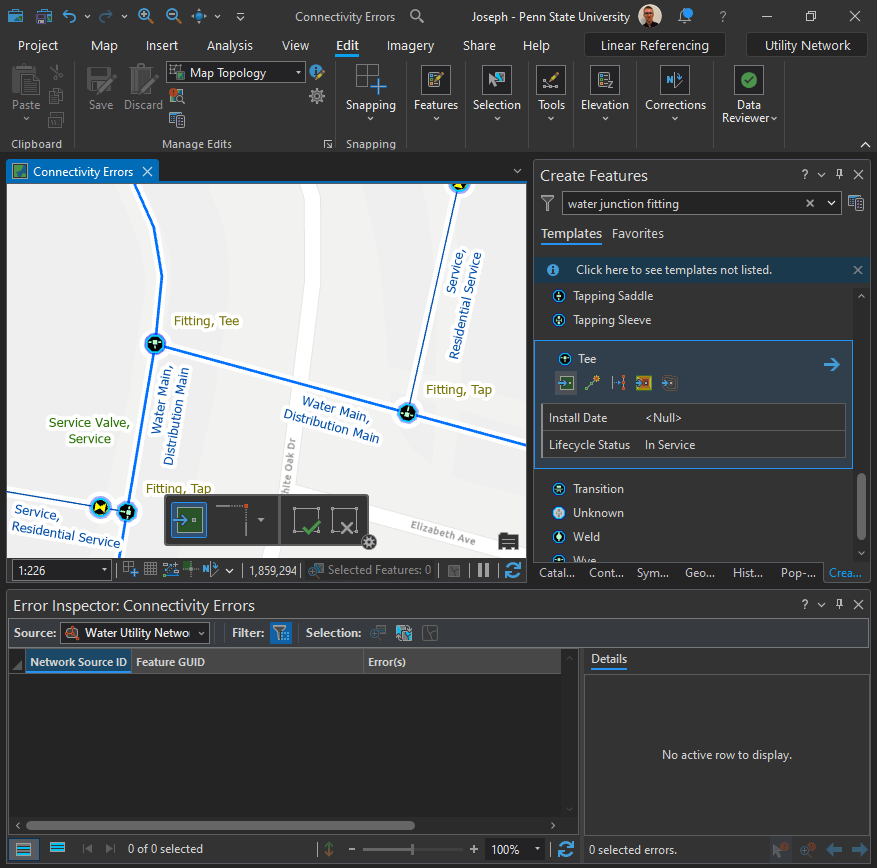This screenshot has width=878, height=868.
Task: Switch to the Favorites tab
Action: [x=637, y=234]
